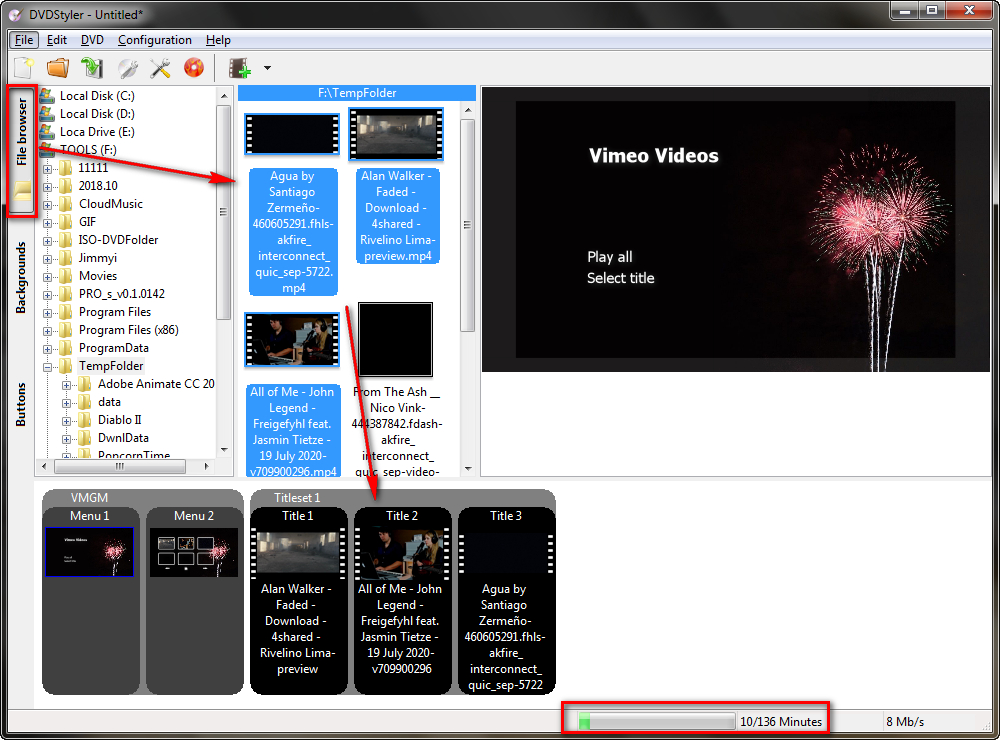Select the ProgramData folder
This screenshot has height=740, width=1000.
[114, 348]
